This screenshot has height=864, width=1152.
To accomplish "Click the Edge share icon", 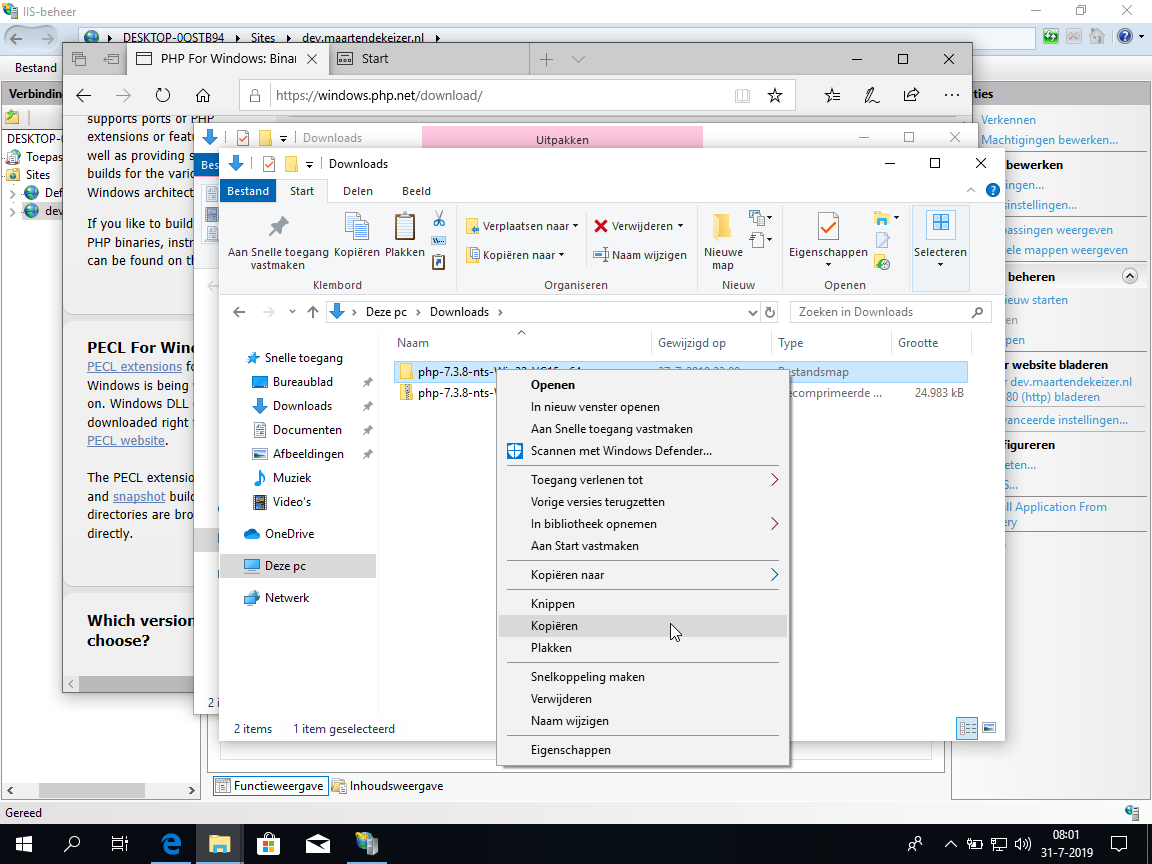I will coord(911,95).
